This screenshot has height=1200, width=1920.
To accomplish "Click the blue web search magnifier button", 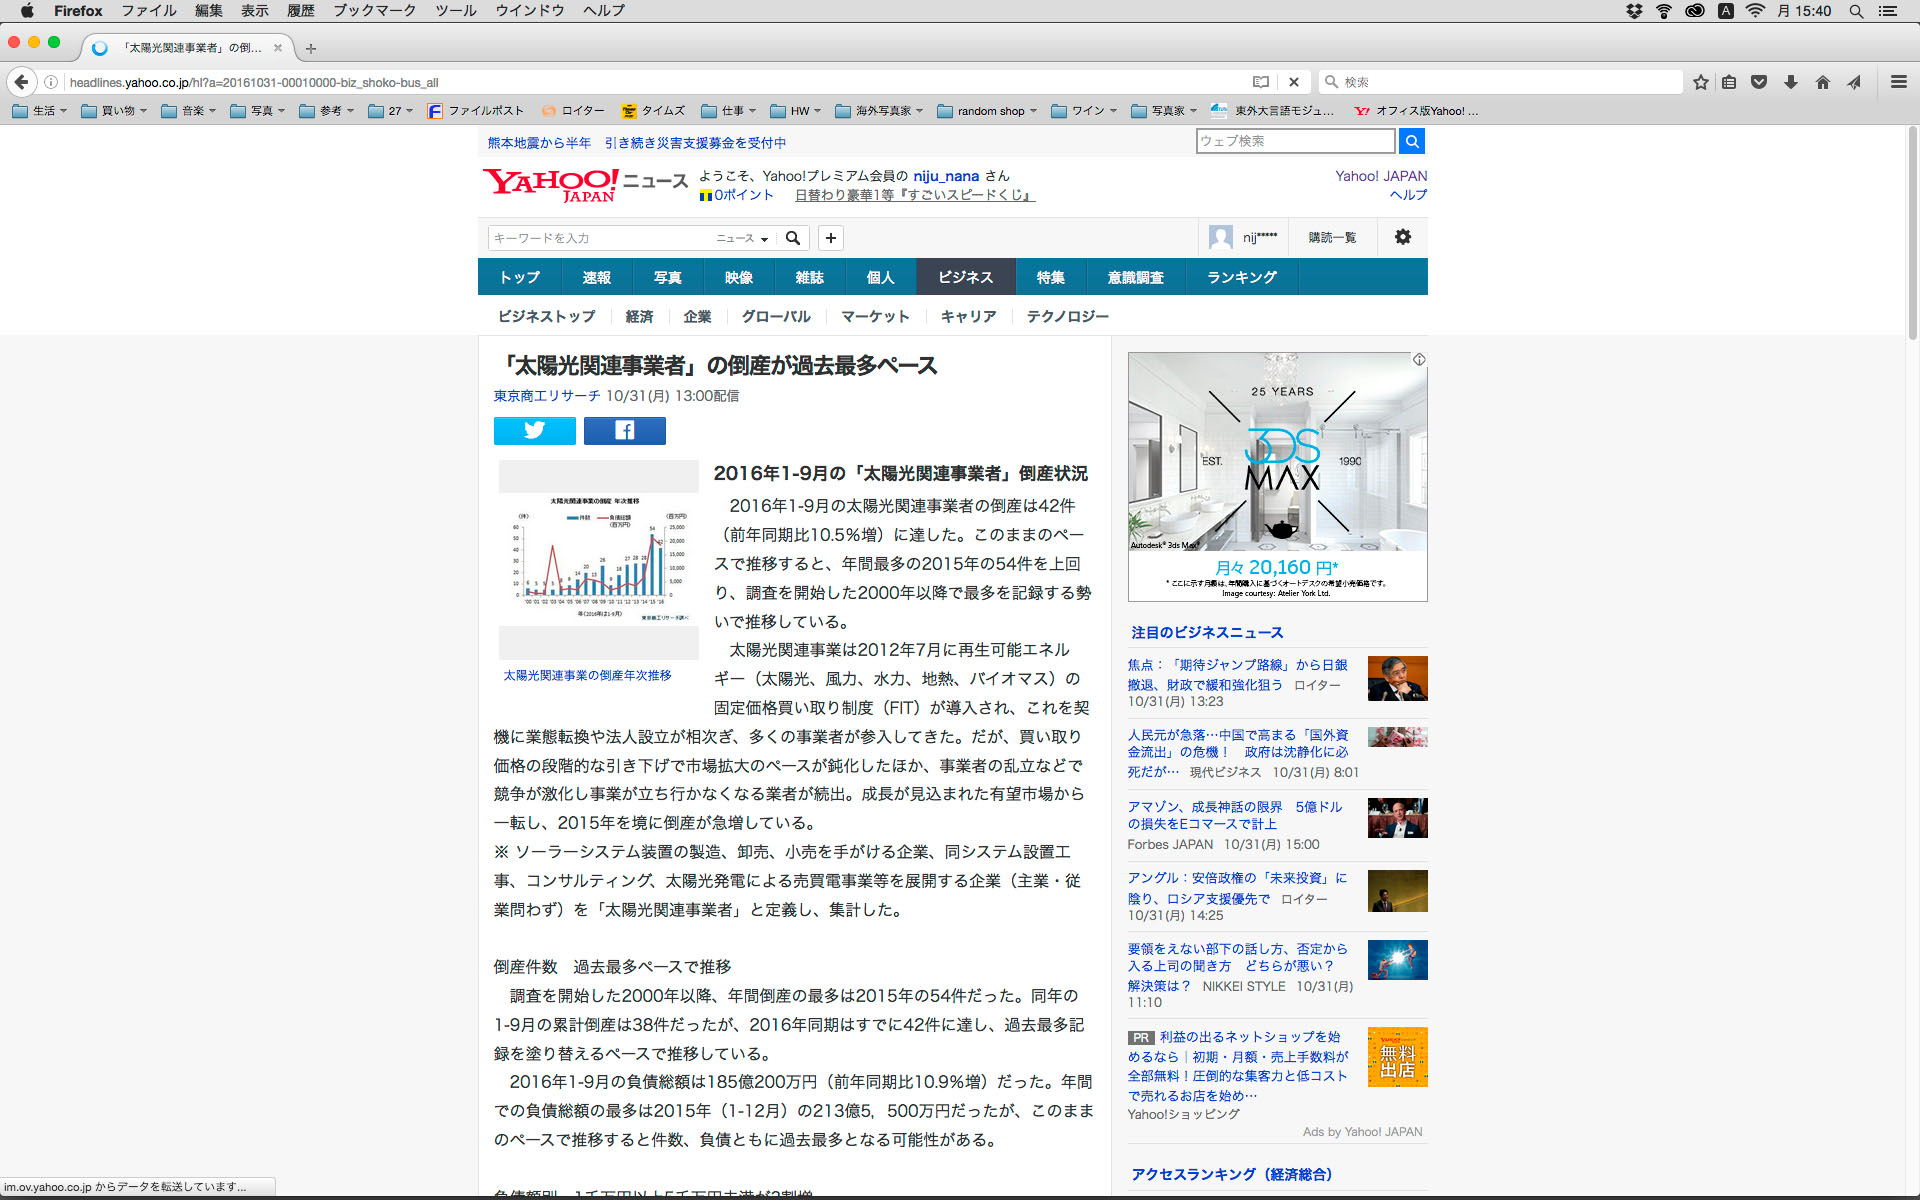I will 1411,142.
